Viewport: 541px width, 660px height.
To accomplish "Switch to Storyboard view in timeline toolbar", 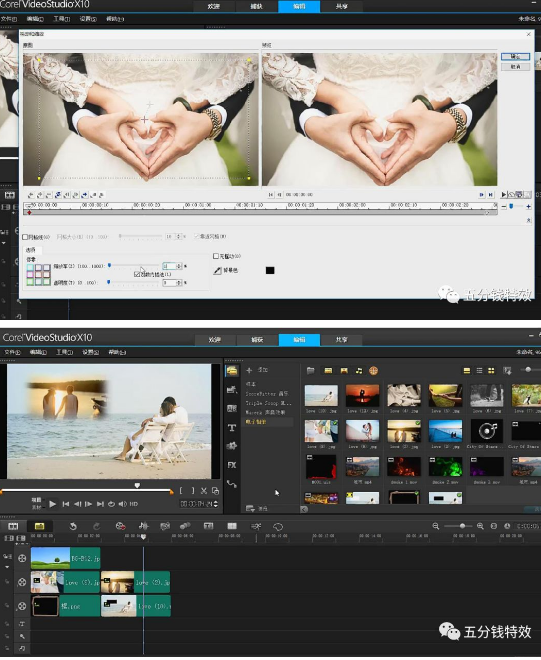I will [x=13, y=526].
